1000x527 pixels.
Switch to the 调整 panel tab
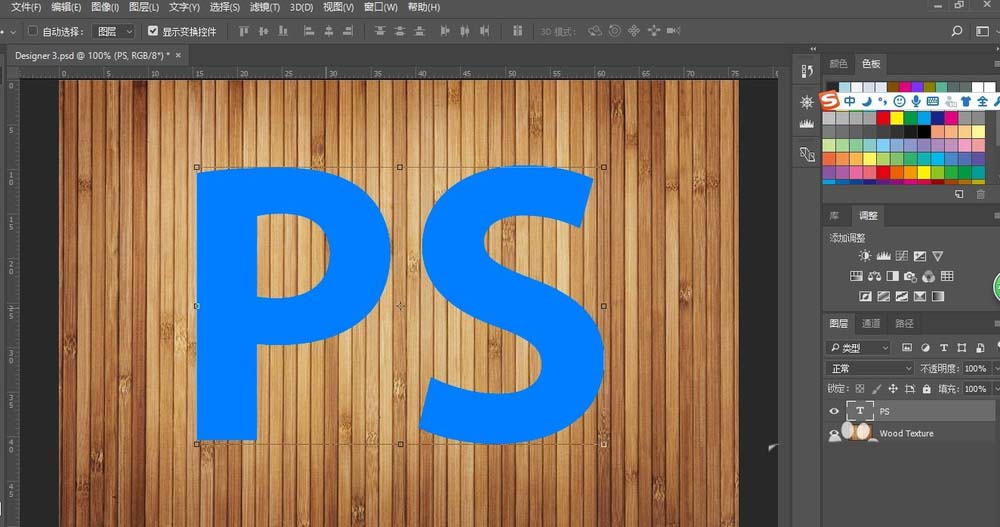[868, 216]
